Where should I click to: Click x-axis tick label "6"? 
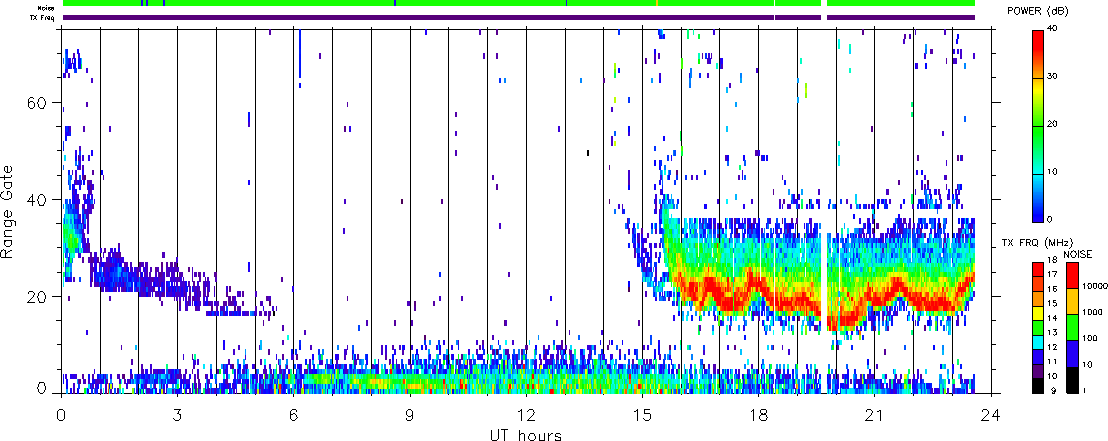(x=293, y=413)
